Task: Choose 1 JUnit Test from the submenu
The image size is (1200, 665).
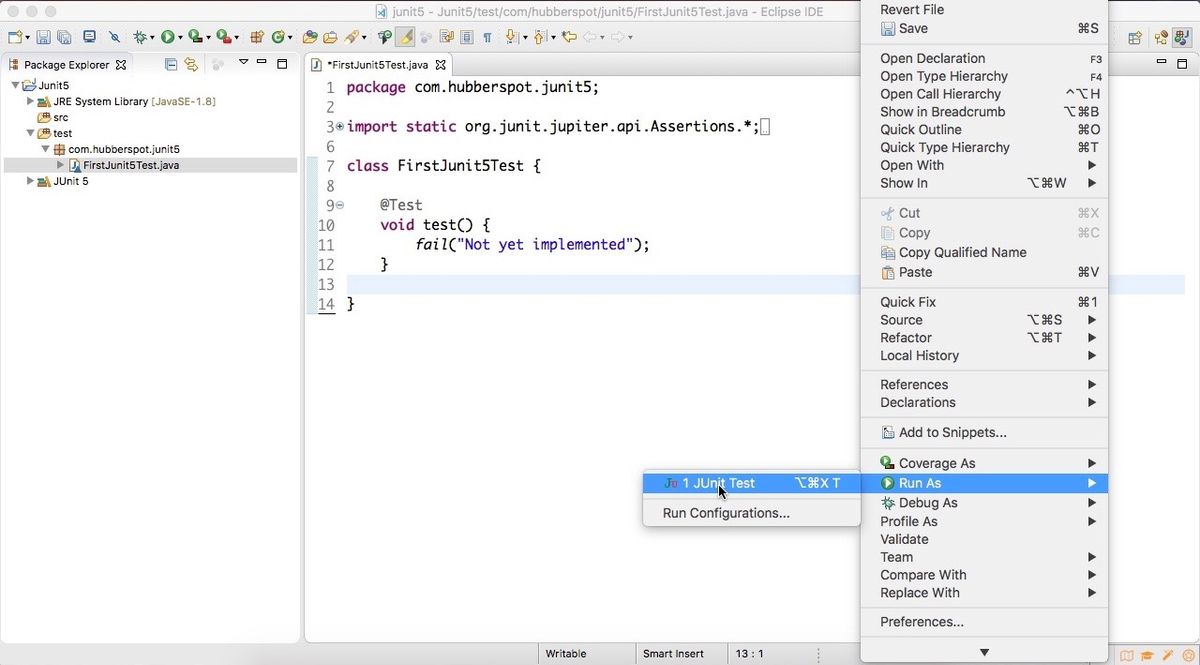Action: (x=751, y=483)
